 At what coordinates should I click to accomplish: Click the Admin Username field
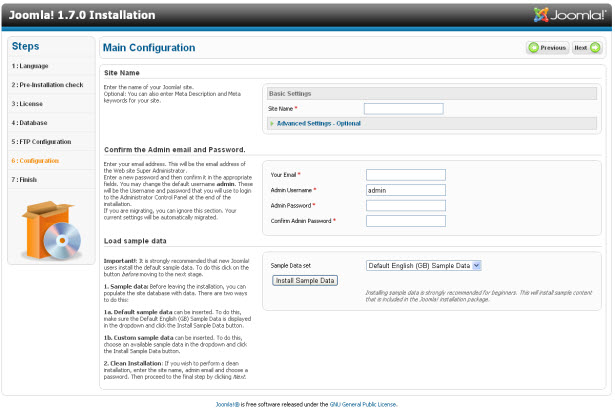tap(404, 190)
